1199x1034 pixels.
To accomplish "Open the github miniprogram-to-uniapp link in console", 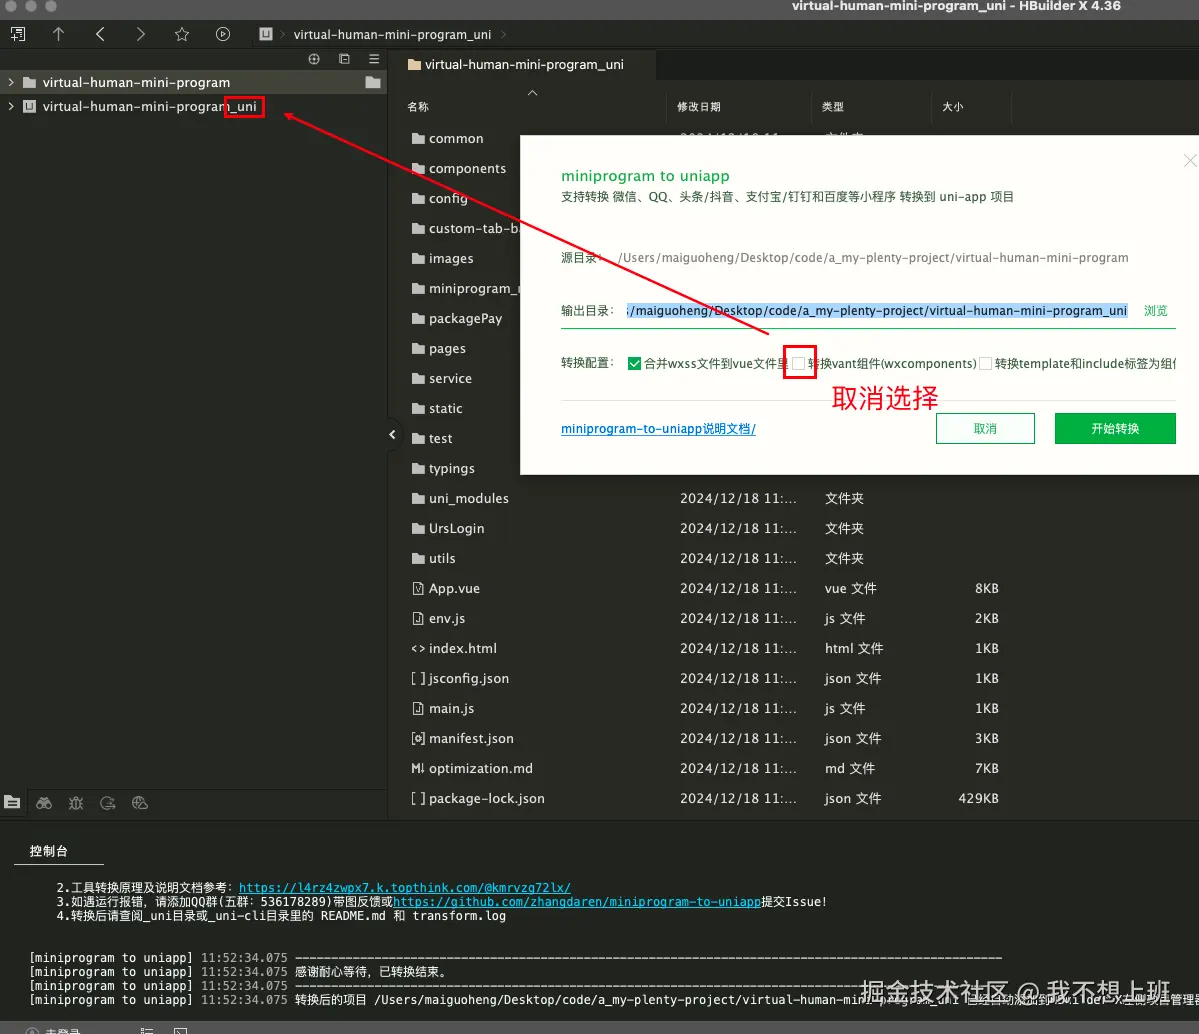I will (577, 902).
